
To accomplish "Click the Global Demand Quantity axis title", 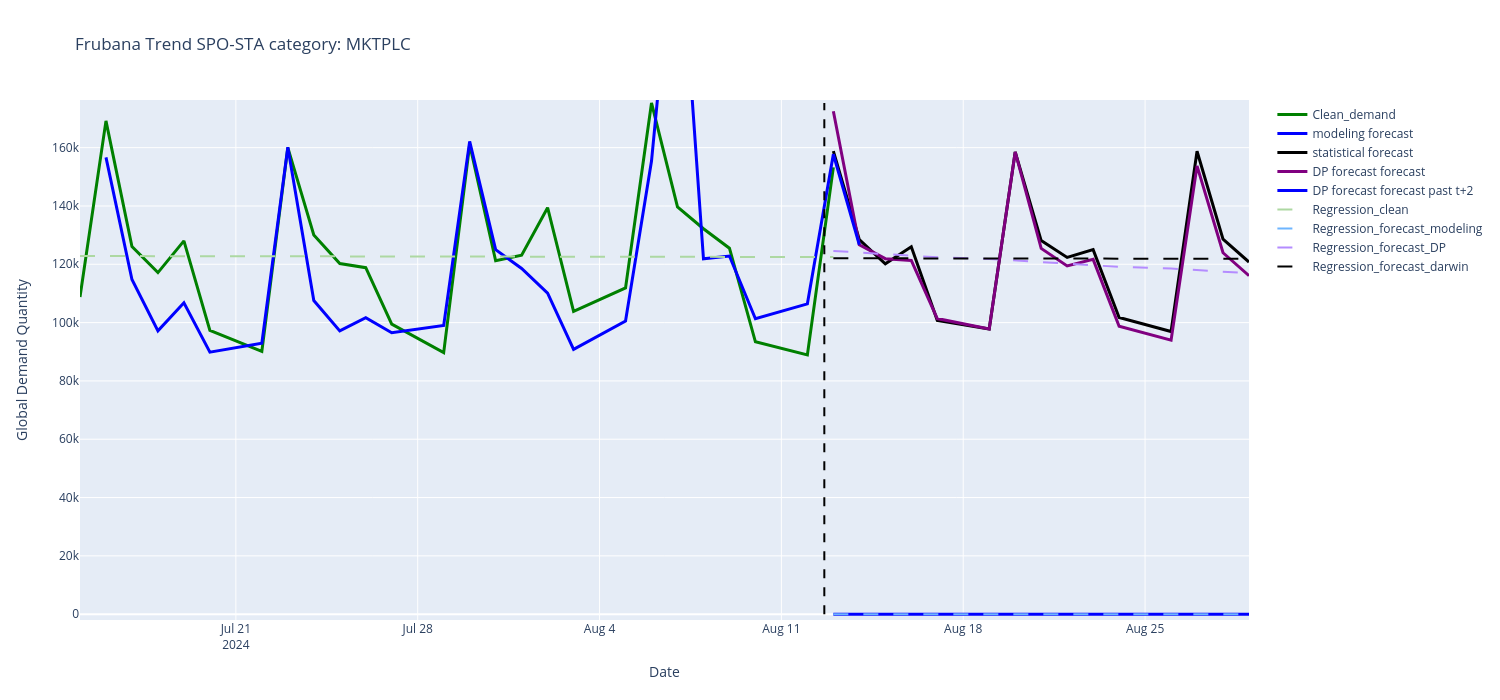I will pyautogui.click(x=22, y=360).
